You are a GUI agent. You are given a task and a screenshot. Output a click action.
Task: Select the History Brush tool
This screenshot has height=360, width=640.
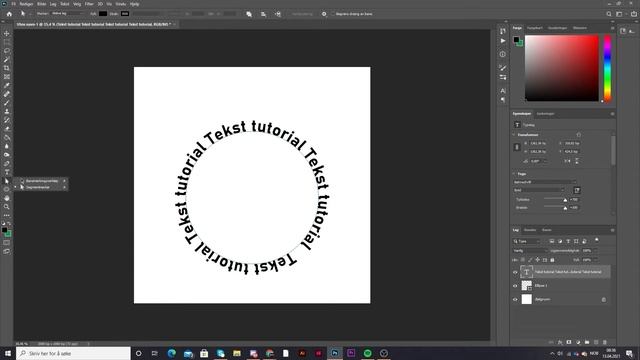7,120
